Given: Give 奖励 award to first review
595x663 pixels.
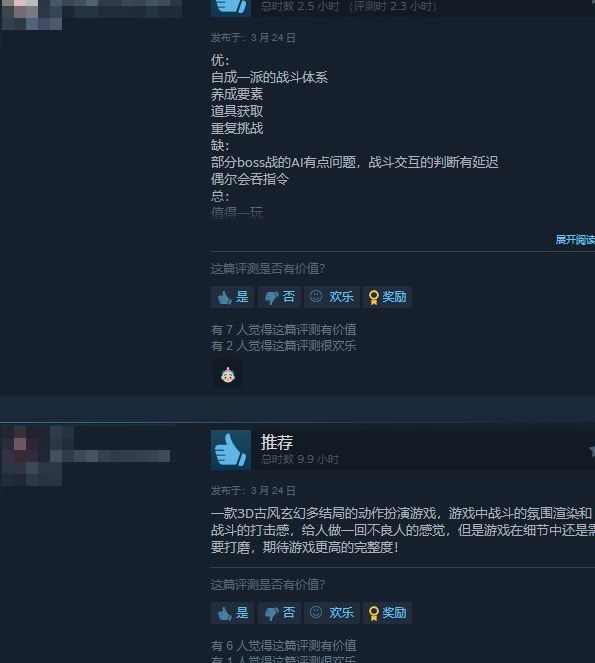Looking at the screenshot, I should [x=387, y=297].
